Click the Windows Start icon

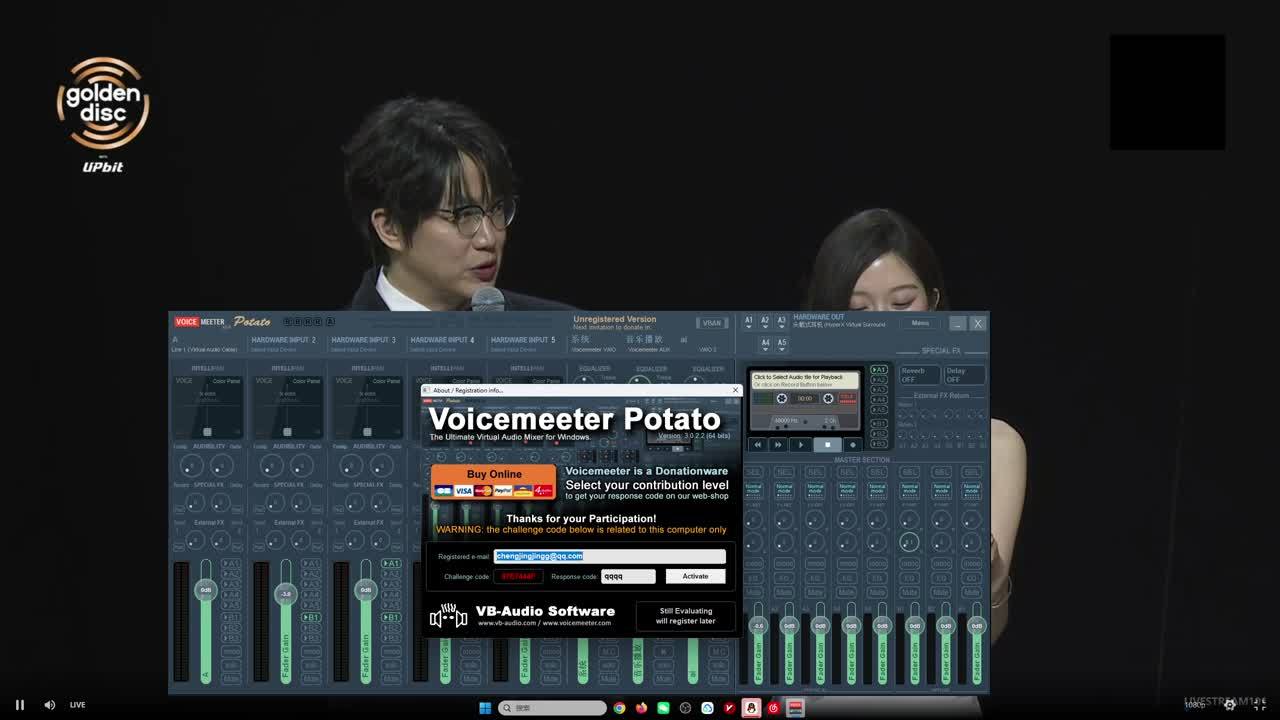tap(485, 708)
